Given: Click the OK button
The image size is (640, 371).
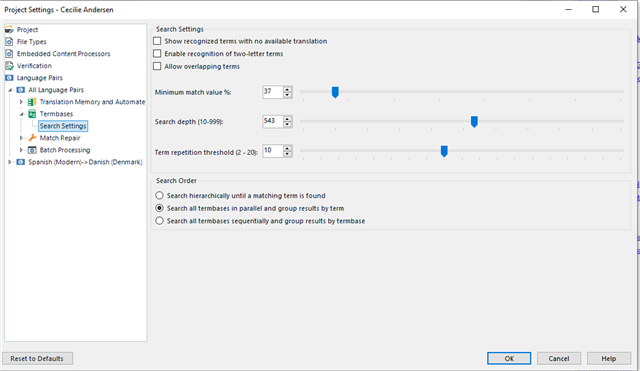Looking at the screenshot, I should pos(509,358).
